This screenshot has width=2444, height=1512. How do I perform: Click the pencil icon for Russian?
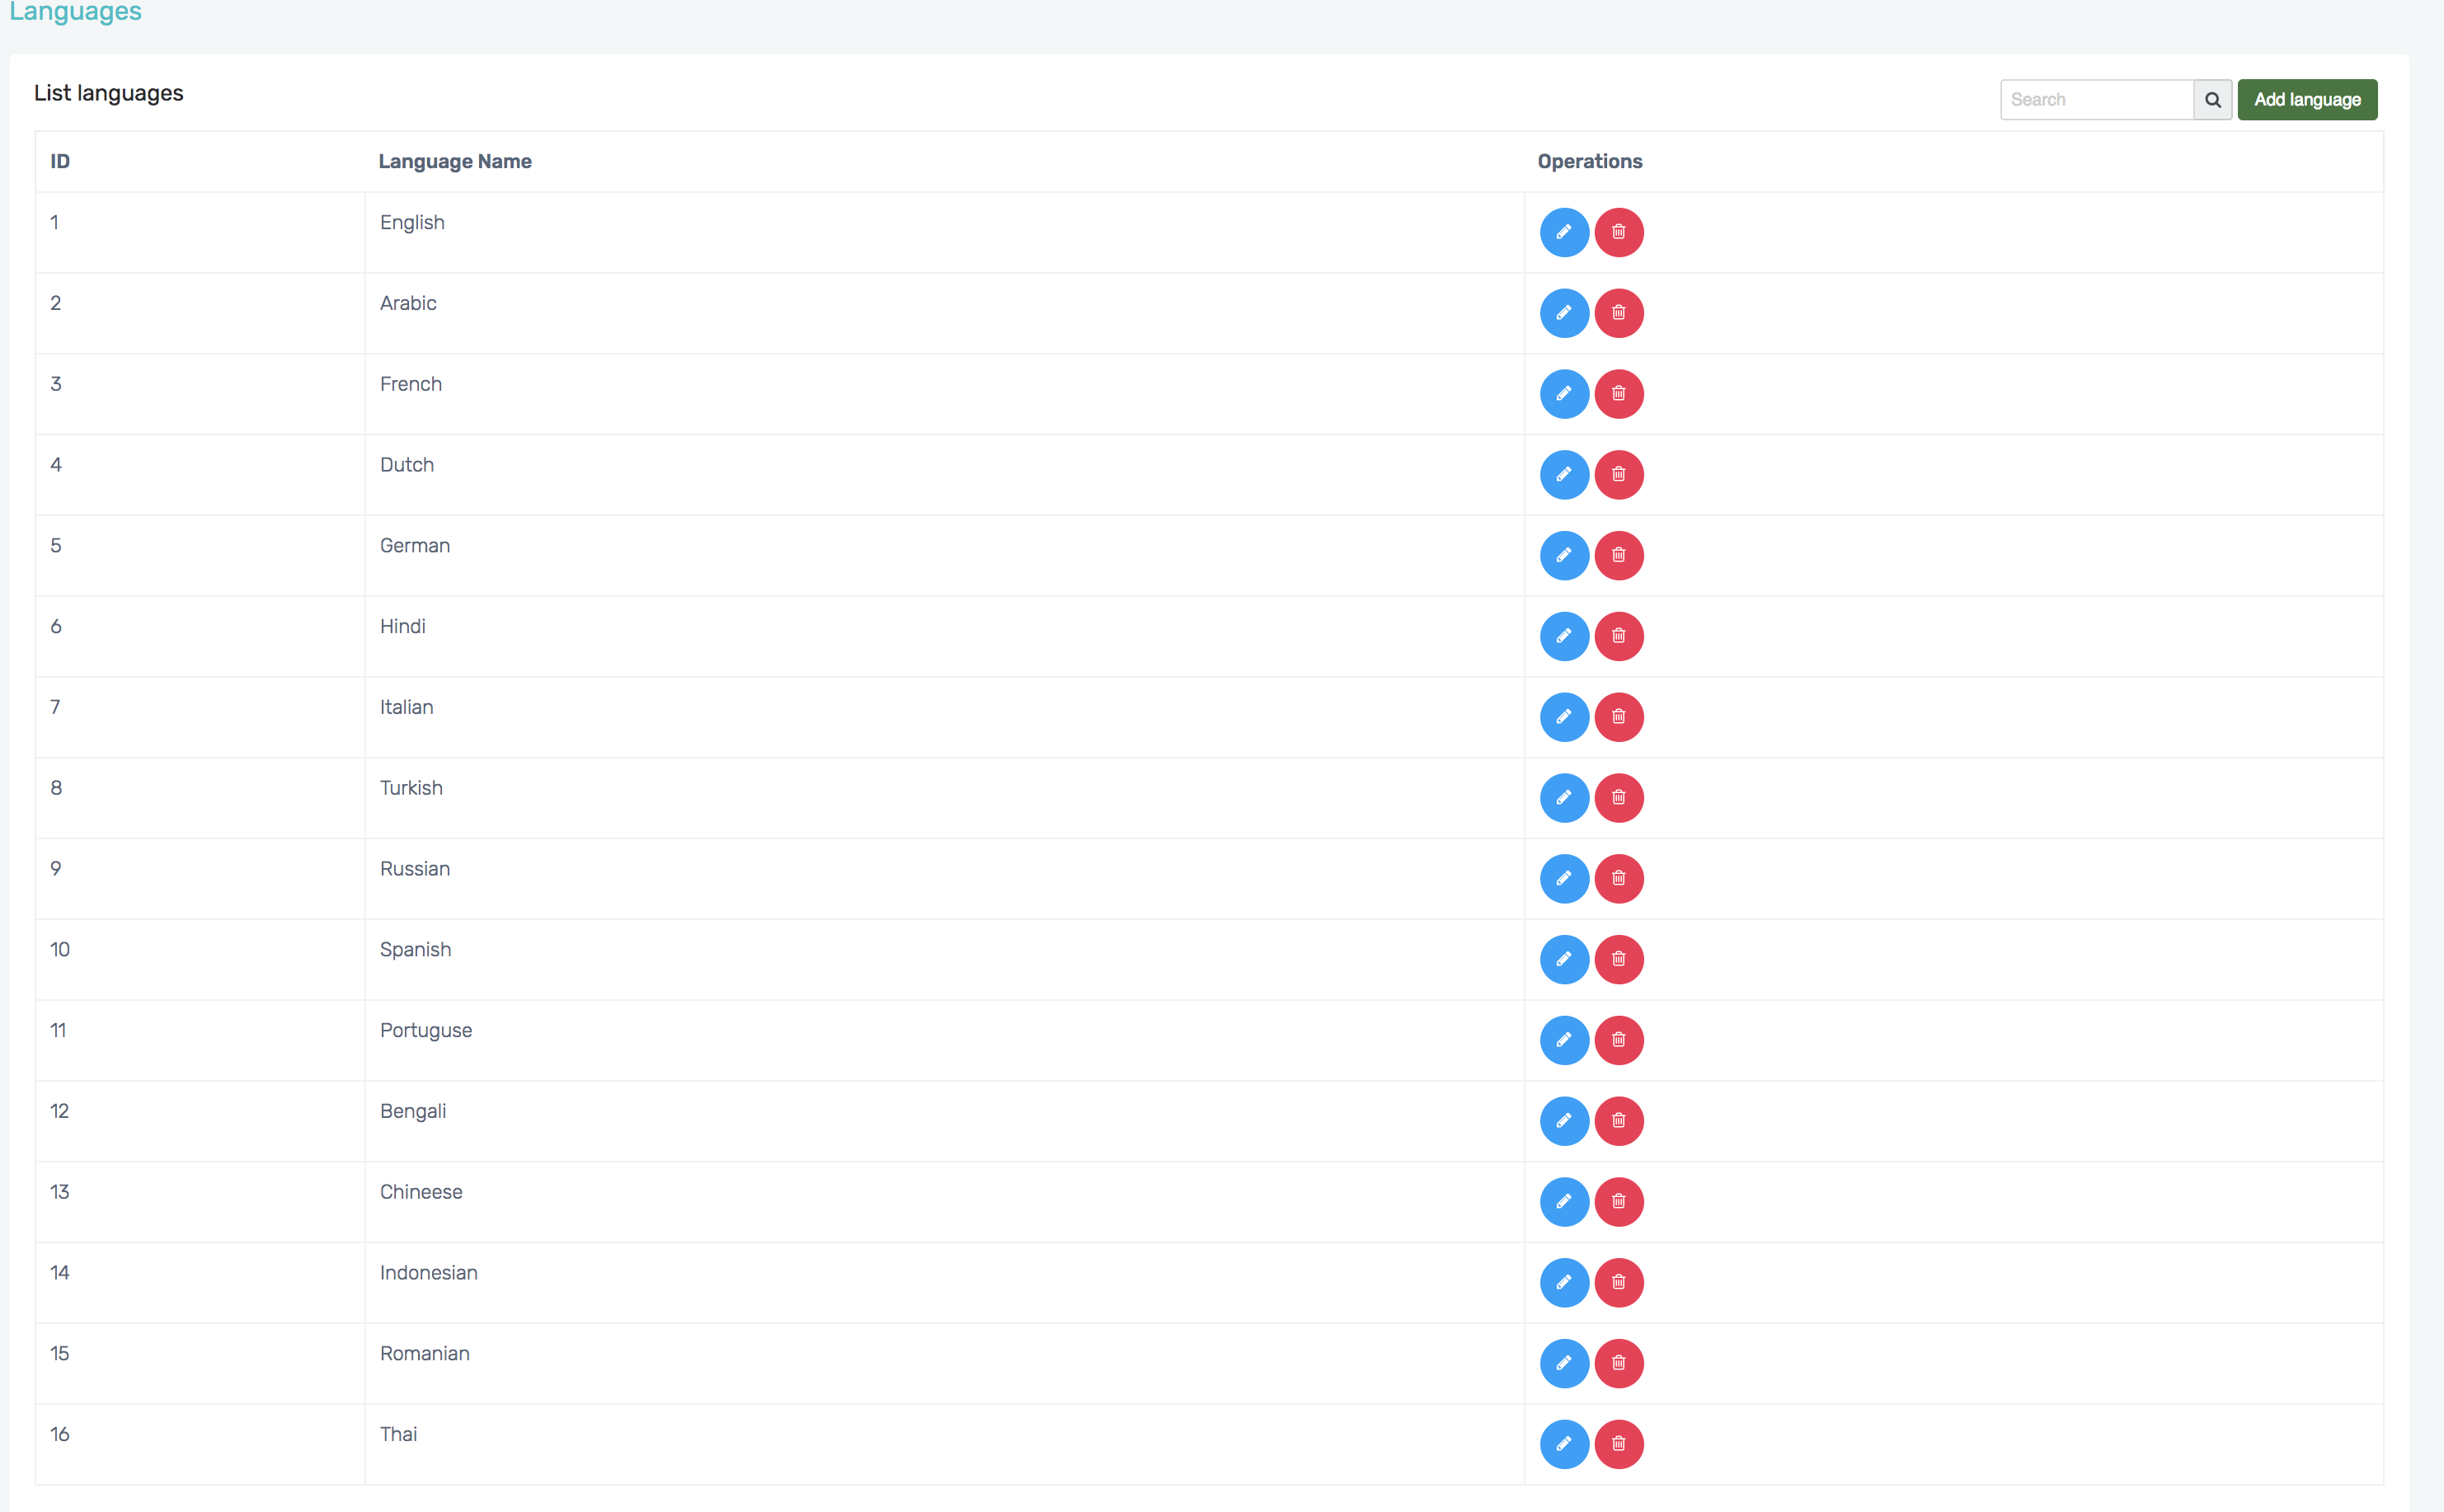coord(1564,879)
